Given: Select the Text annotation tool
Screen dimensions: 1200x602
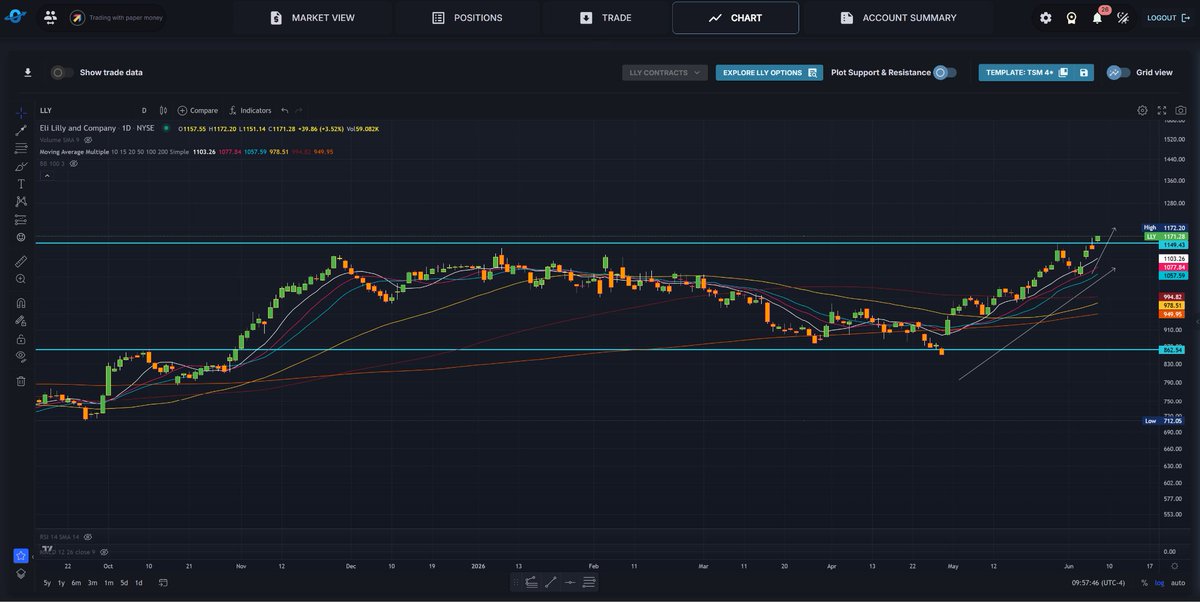Looking at the screenshot, I should pyautogui.click(x=21, y=184).
